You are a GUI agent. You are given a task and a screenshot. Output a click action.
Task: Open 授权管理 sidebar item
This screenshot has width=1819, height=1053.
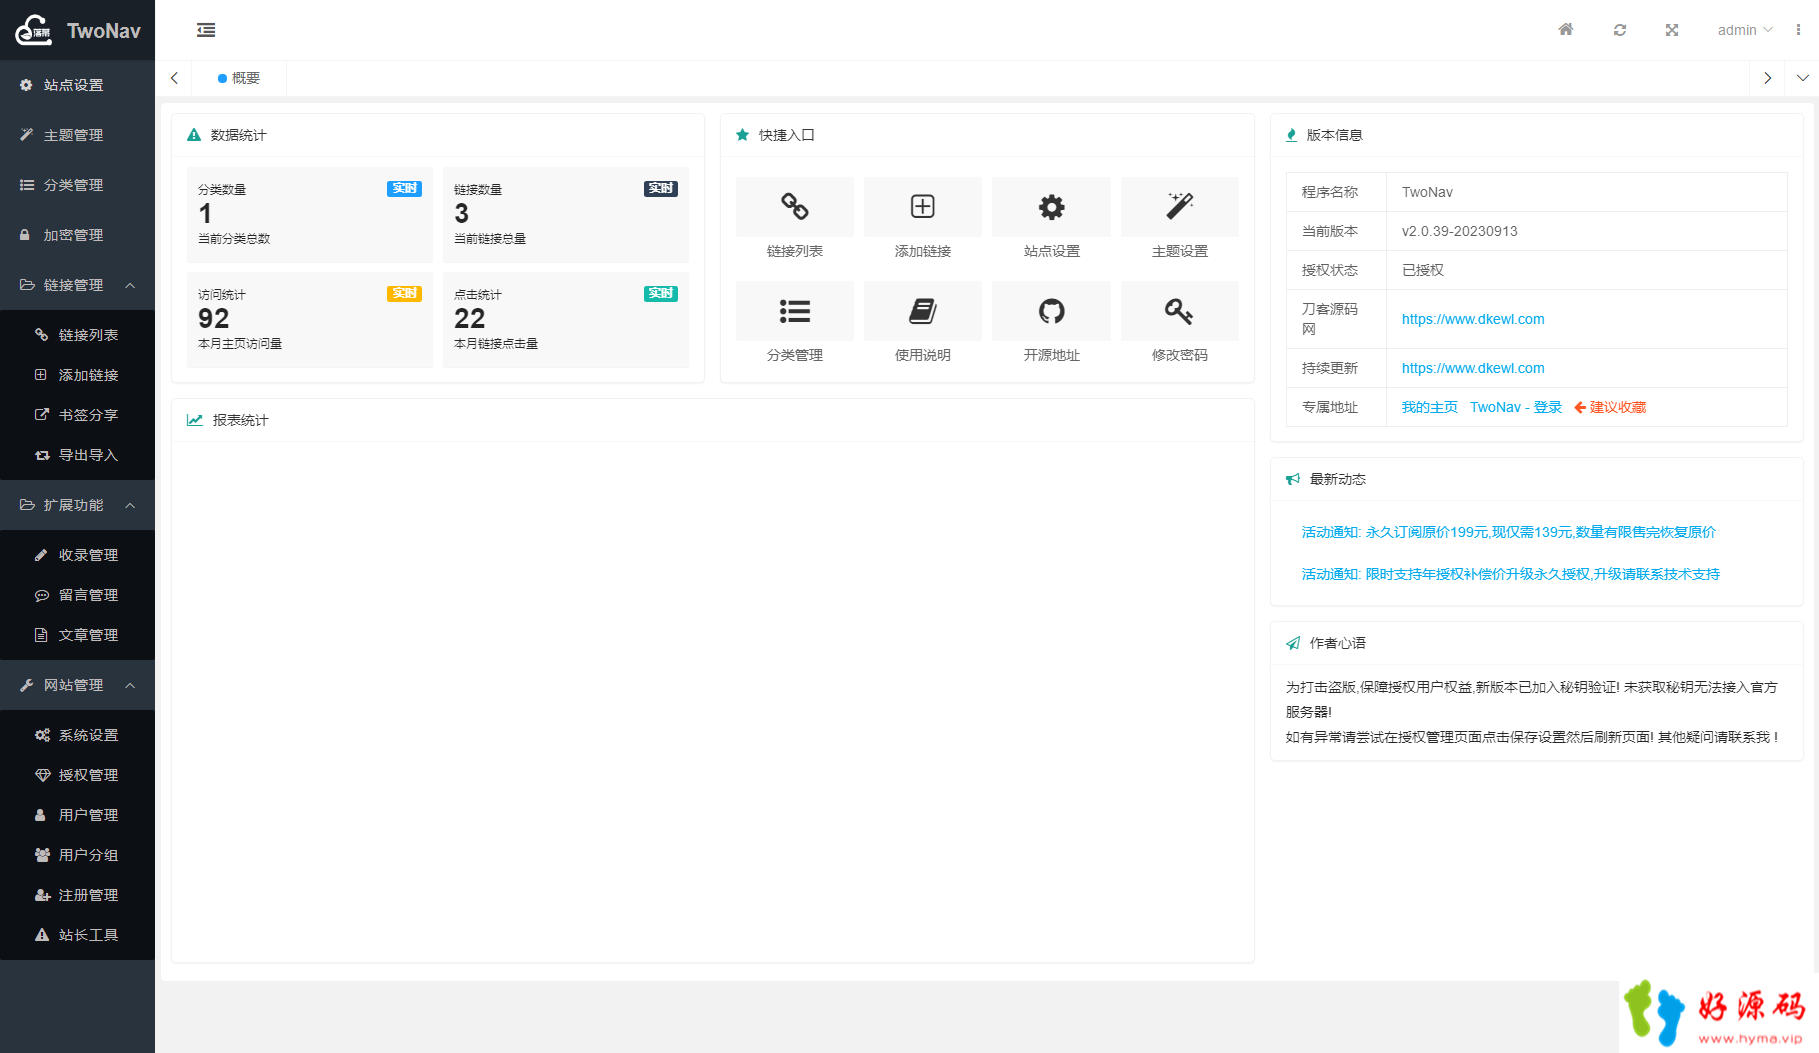[x=77, y=775]
